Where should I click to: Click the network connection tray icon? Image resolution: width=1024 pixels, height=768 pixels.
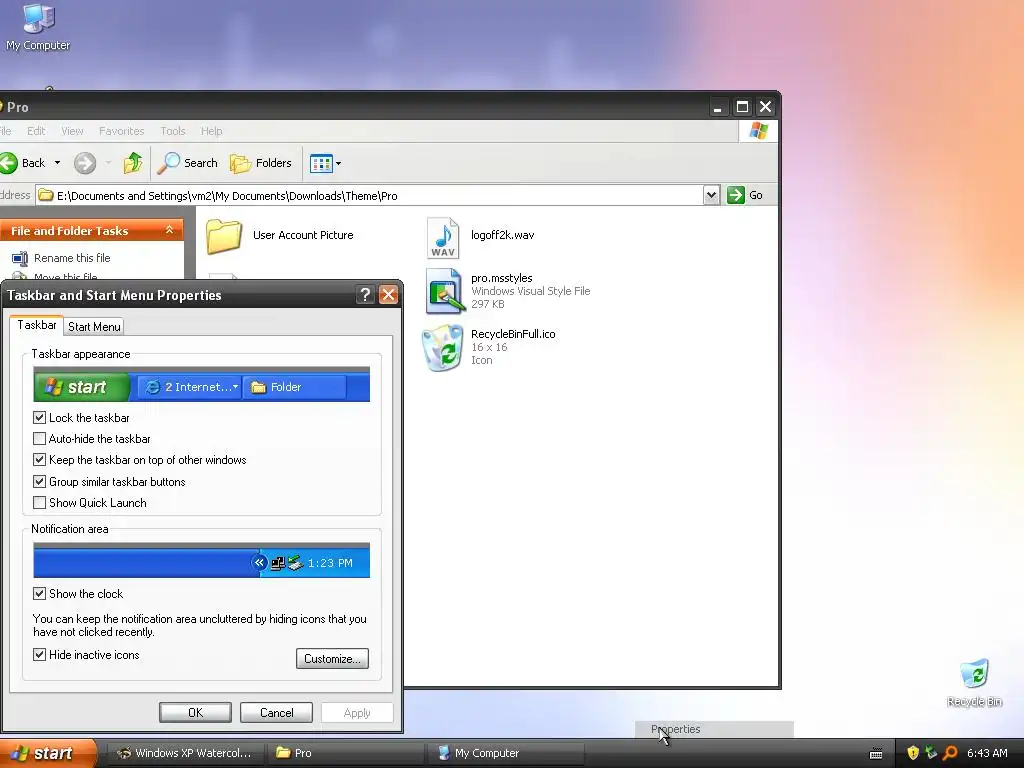tap(931, 753)
